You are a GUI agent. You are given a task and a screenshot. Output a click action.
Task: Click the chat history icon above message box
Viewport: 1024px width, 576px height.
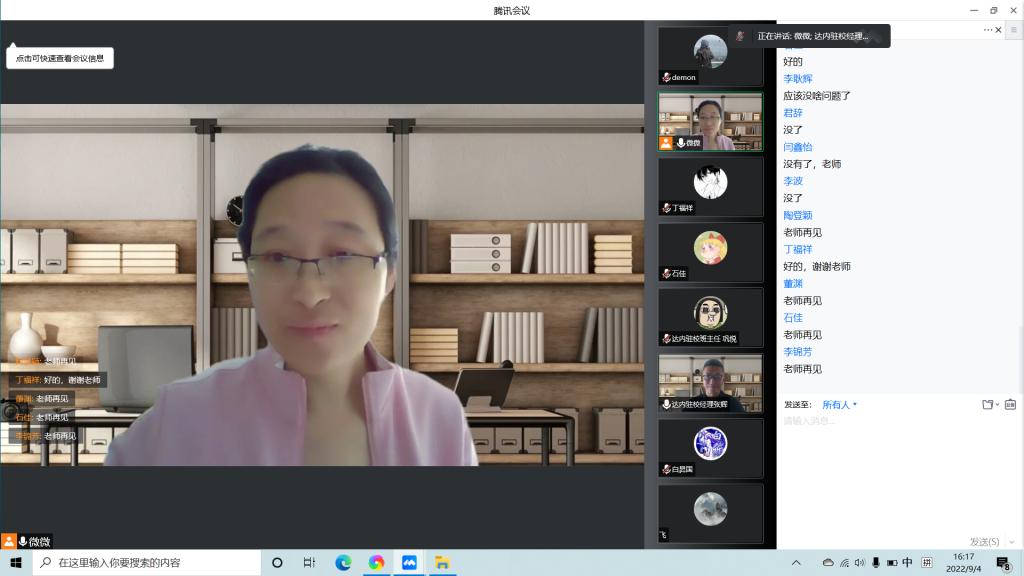pos(1010,405)
